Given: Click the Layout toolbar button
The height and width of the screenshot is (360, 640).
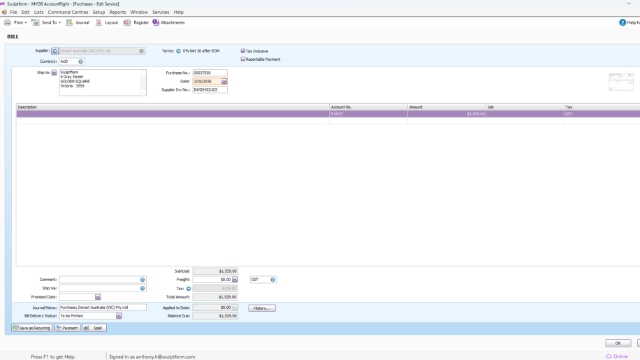Looking at the screenshot, I should (107, 22).
